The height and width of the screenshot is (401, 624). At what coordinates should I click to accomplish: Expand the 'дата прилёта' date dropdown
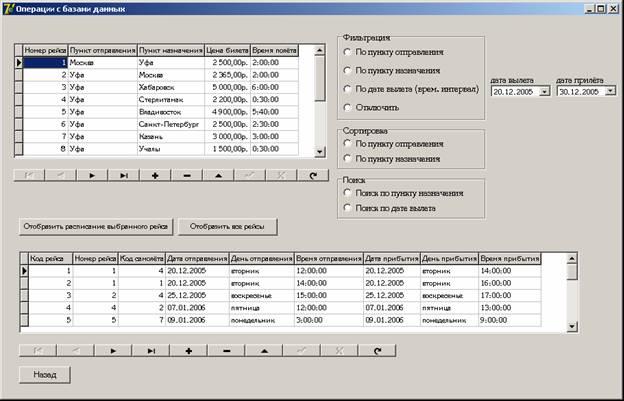coord(609,91)
